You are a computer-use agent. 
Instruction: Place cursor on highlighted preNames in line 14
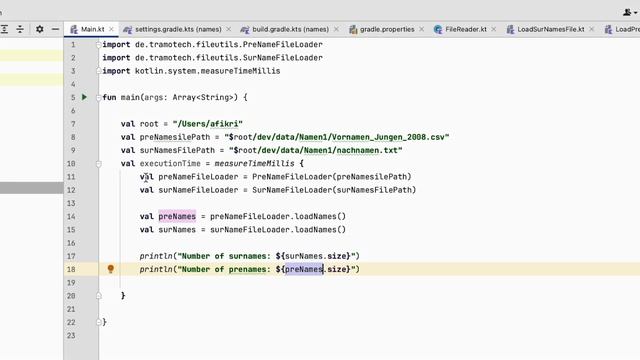pyautogui.click(x=177, y=216)
